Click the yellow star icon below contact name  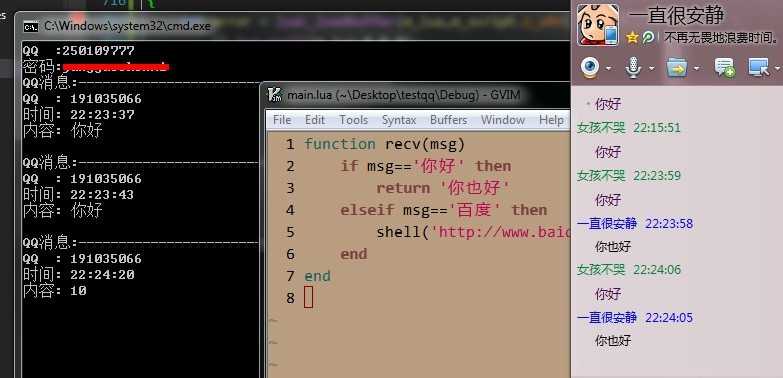coord(632,37)
